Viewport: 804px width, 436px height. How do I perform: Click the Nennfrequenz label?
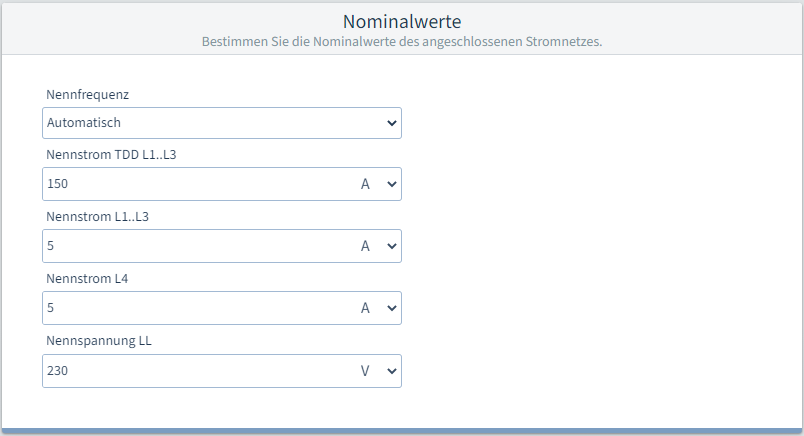(x=88, y=95)
